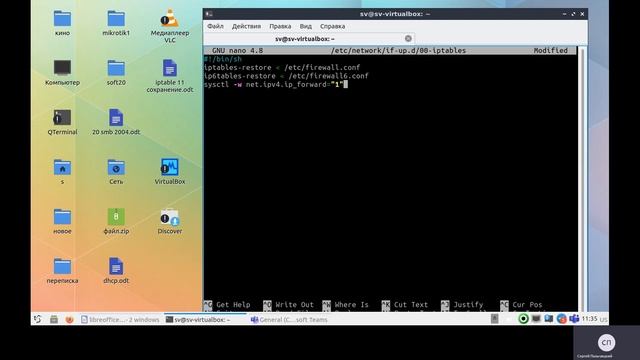Click the Justify shortcut label
Viewport: 640px width, 360px height.
[468, 304]
